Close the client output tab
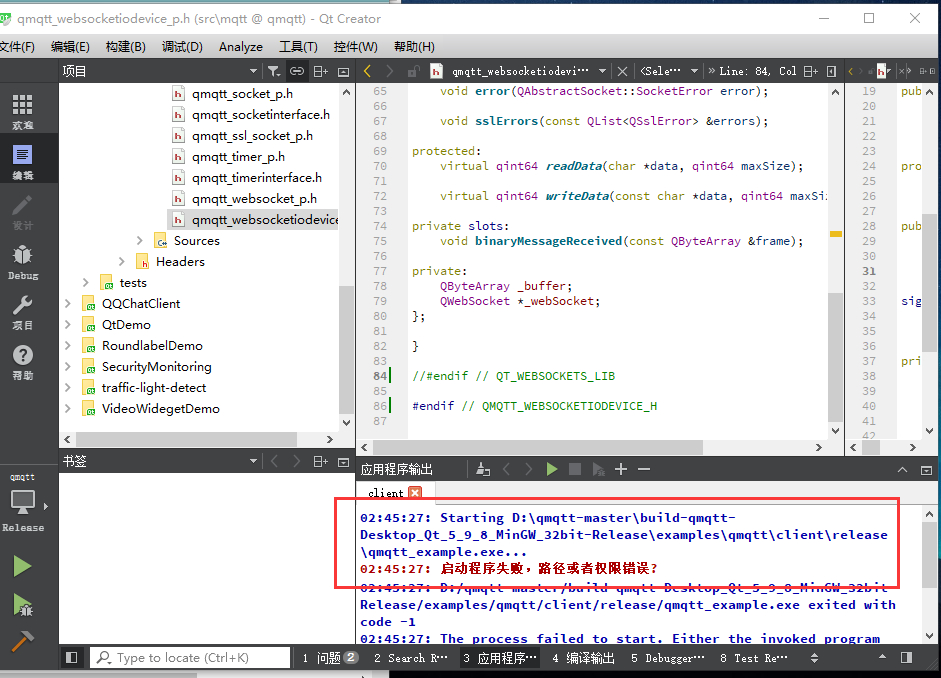Screen dimensions: 941x678 click(415, 493)
